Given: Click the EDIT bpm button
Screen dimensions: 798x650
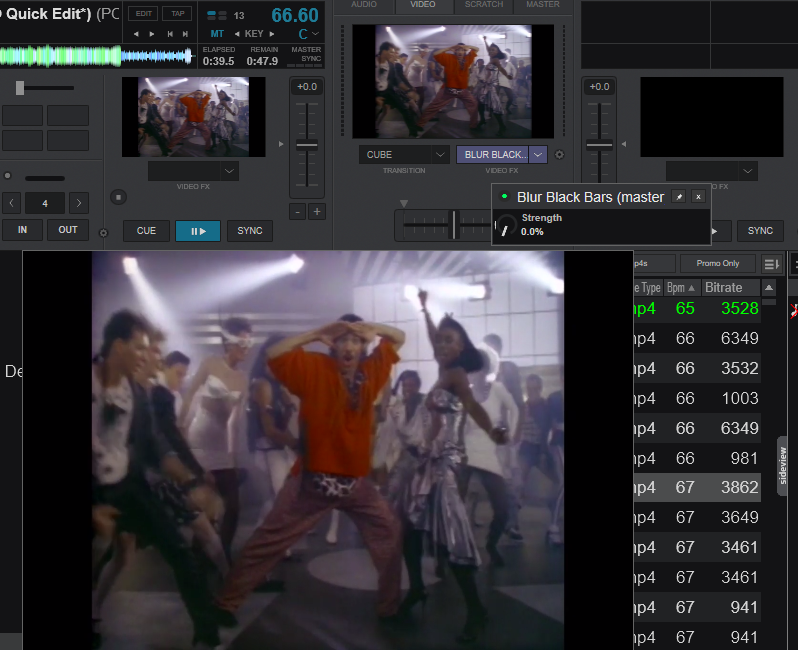Looking at the screenshot, I should tap(144, 14).
